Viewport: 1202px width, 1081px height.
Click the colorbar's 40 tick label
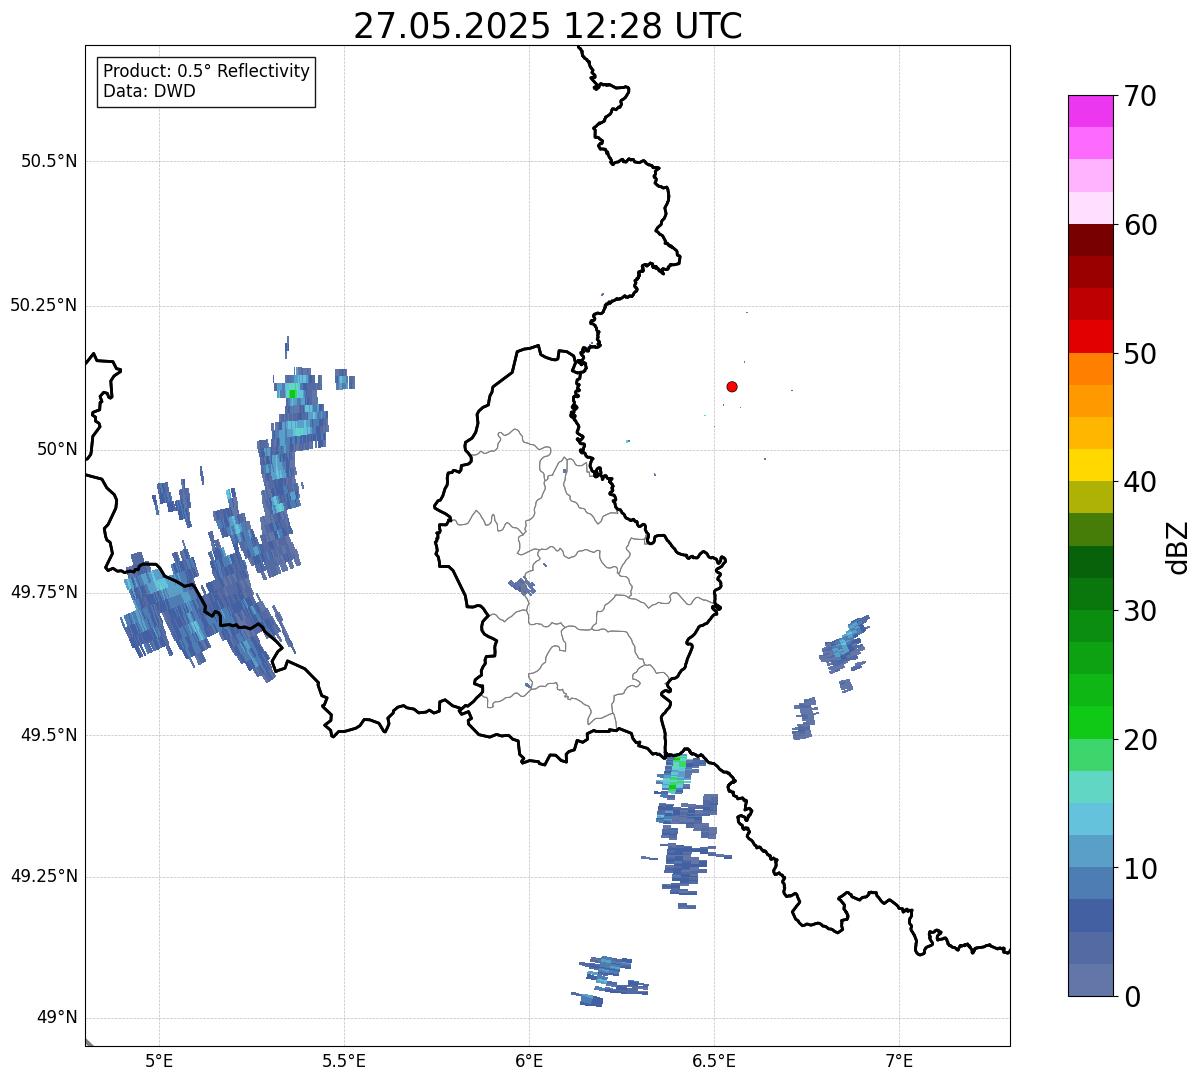pyautogui.click(x=1140, y=482)
